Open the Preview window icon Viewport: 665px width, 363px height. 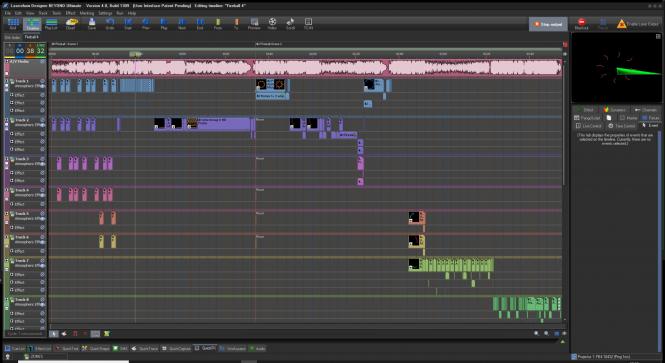point(254,24)
